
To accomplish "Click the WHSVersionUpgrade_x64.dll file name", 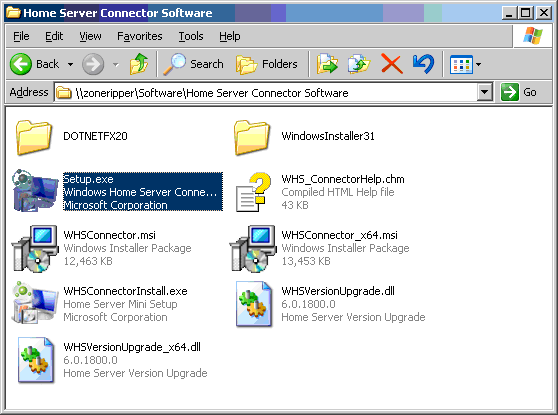I will pyautogui.click(x=132, y=347).
